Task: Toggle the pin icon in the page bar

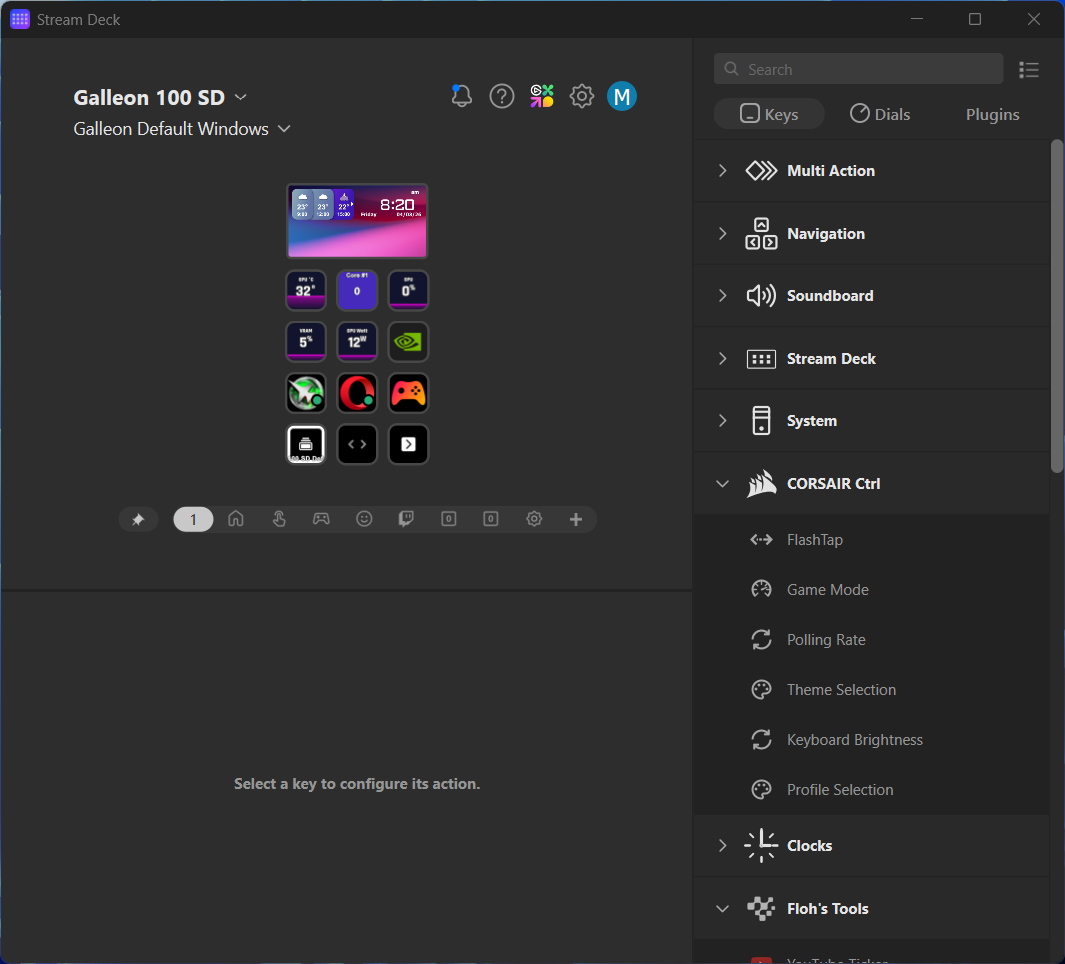Action: (x=139, y=519)
